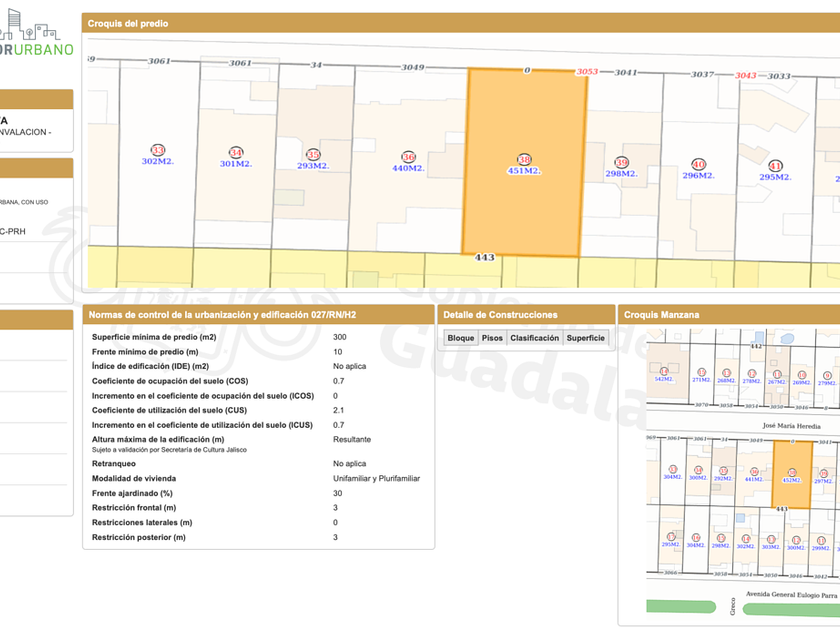Click parcel 36 marker labeled 440M2
840x630 pixels.
408,157
